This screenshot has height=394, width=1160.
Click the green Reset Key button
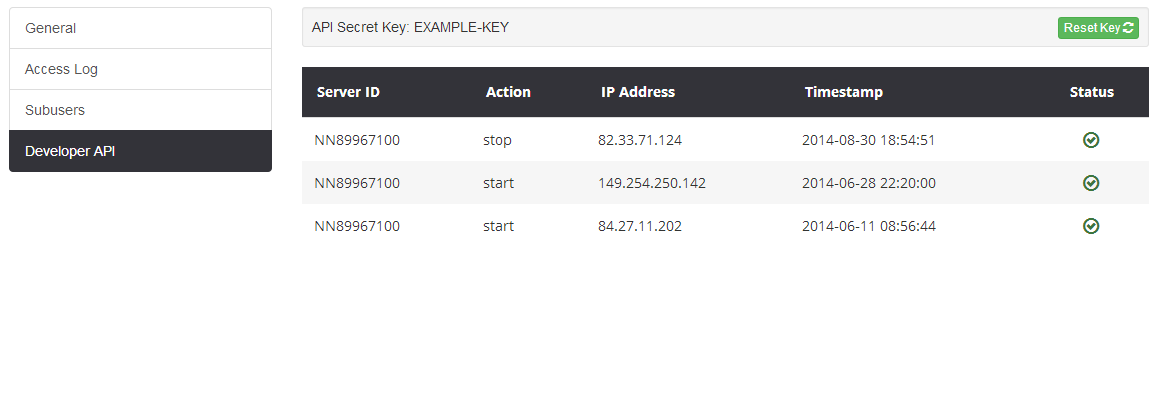point(1098,28)
